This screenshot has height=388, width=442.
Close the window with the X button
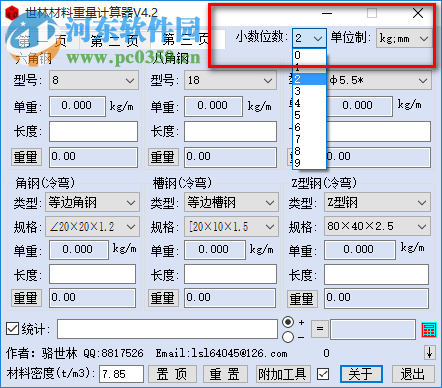coord(418,14)
